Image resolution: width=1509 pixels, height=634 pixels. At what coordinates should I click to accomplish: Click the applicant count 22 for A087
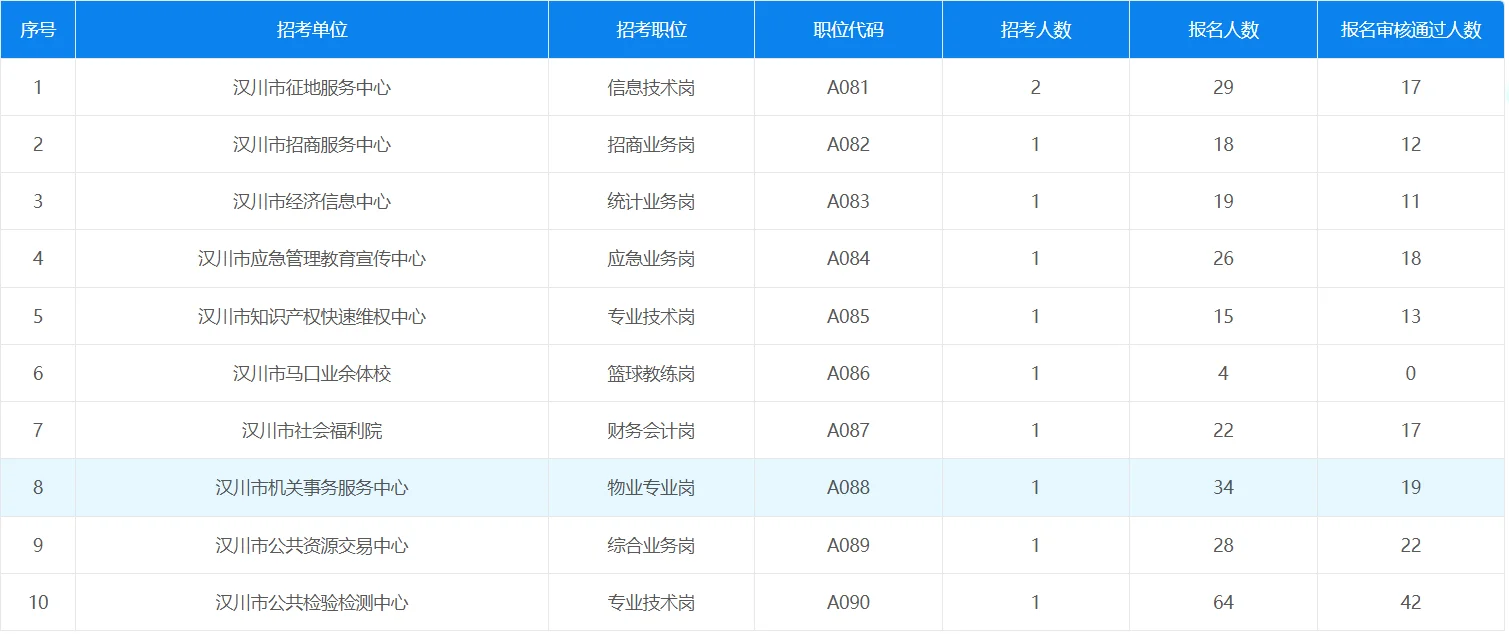pyautogui.click(x=1222, y=430)
